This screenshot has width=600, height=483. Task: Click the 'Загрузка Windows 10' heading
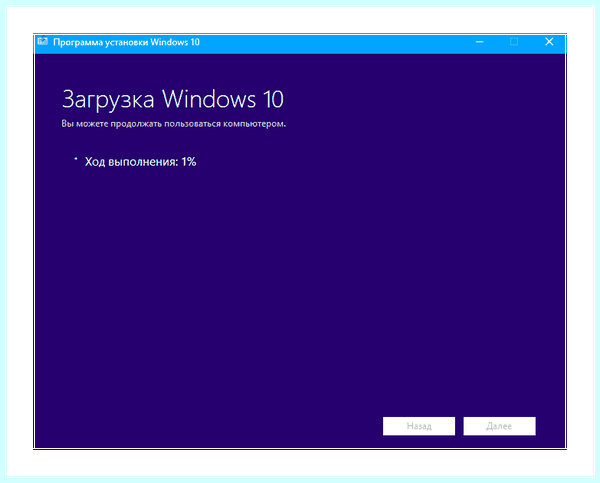(173, 99)
